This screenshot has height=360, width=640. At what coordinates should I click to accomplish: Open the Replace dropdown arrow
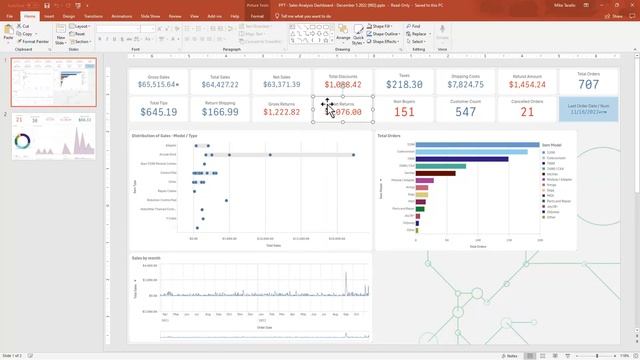pos(430,34)
